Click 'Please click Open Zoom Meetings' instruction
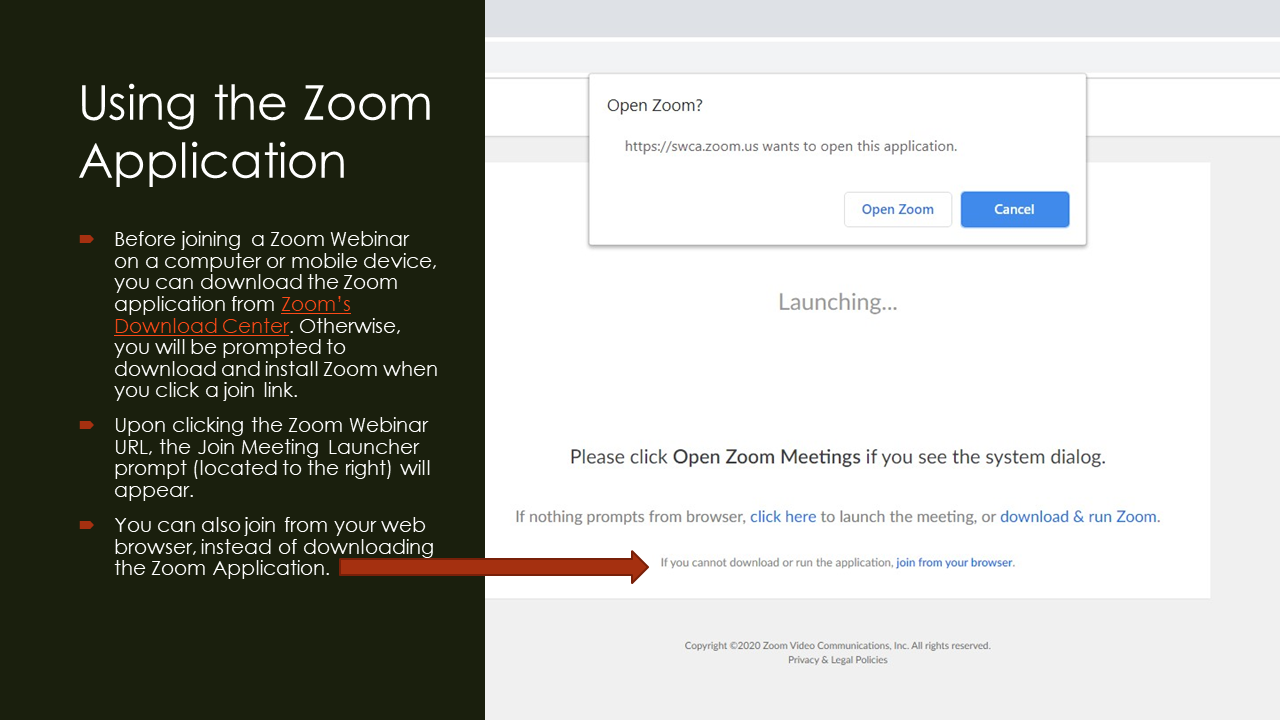Image resolution: width=1280 pixels, height=720 pixels. pyautogui.click(x=838, y=457)
